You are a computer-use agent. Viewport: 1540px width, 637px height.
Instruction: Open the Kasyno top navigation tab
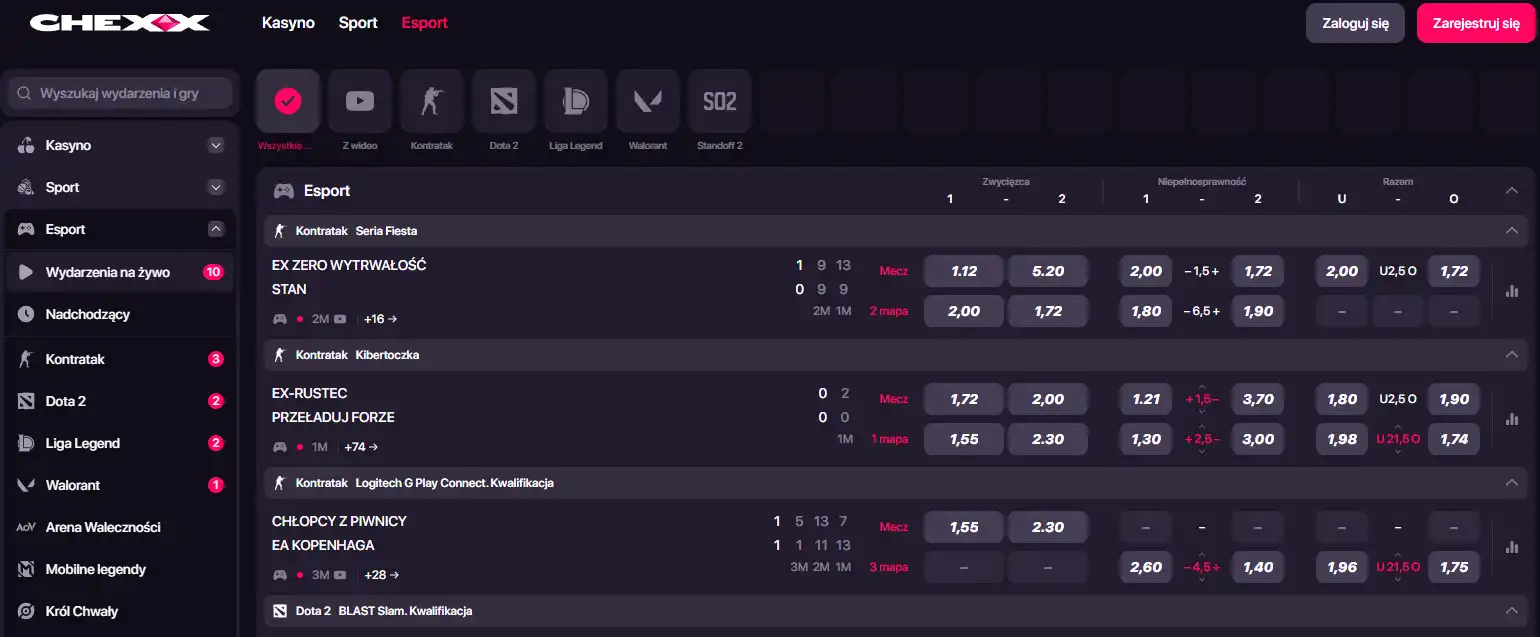(288, 22)
